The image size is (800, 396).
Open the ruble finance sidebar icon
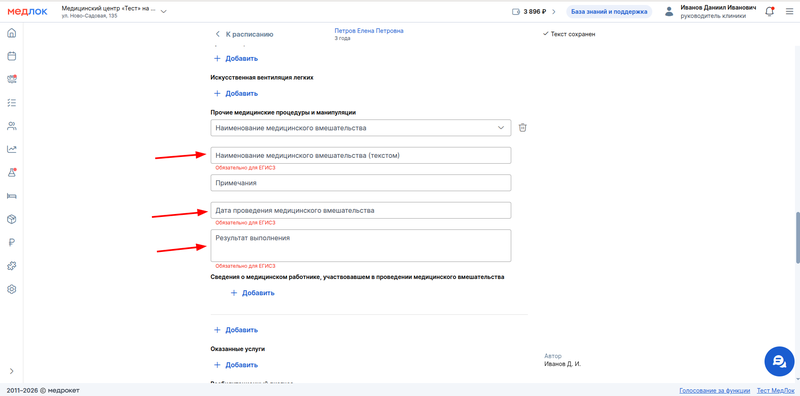[x=11, y=242]
